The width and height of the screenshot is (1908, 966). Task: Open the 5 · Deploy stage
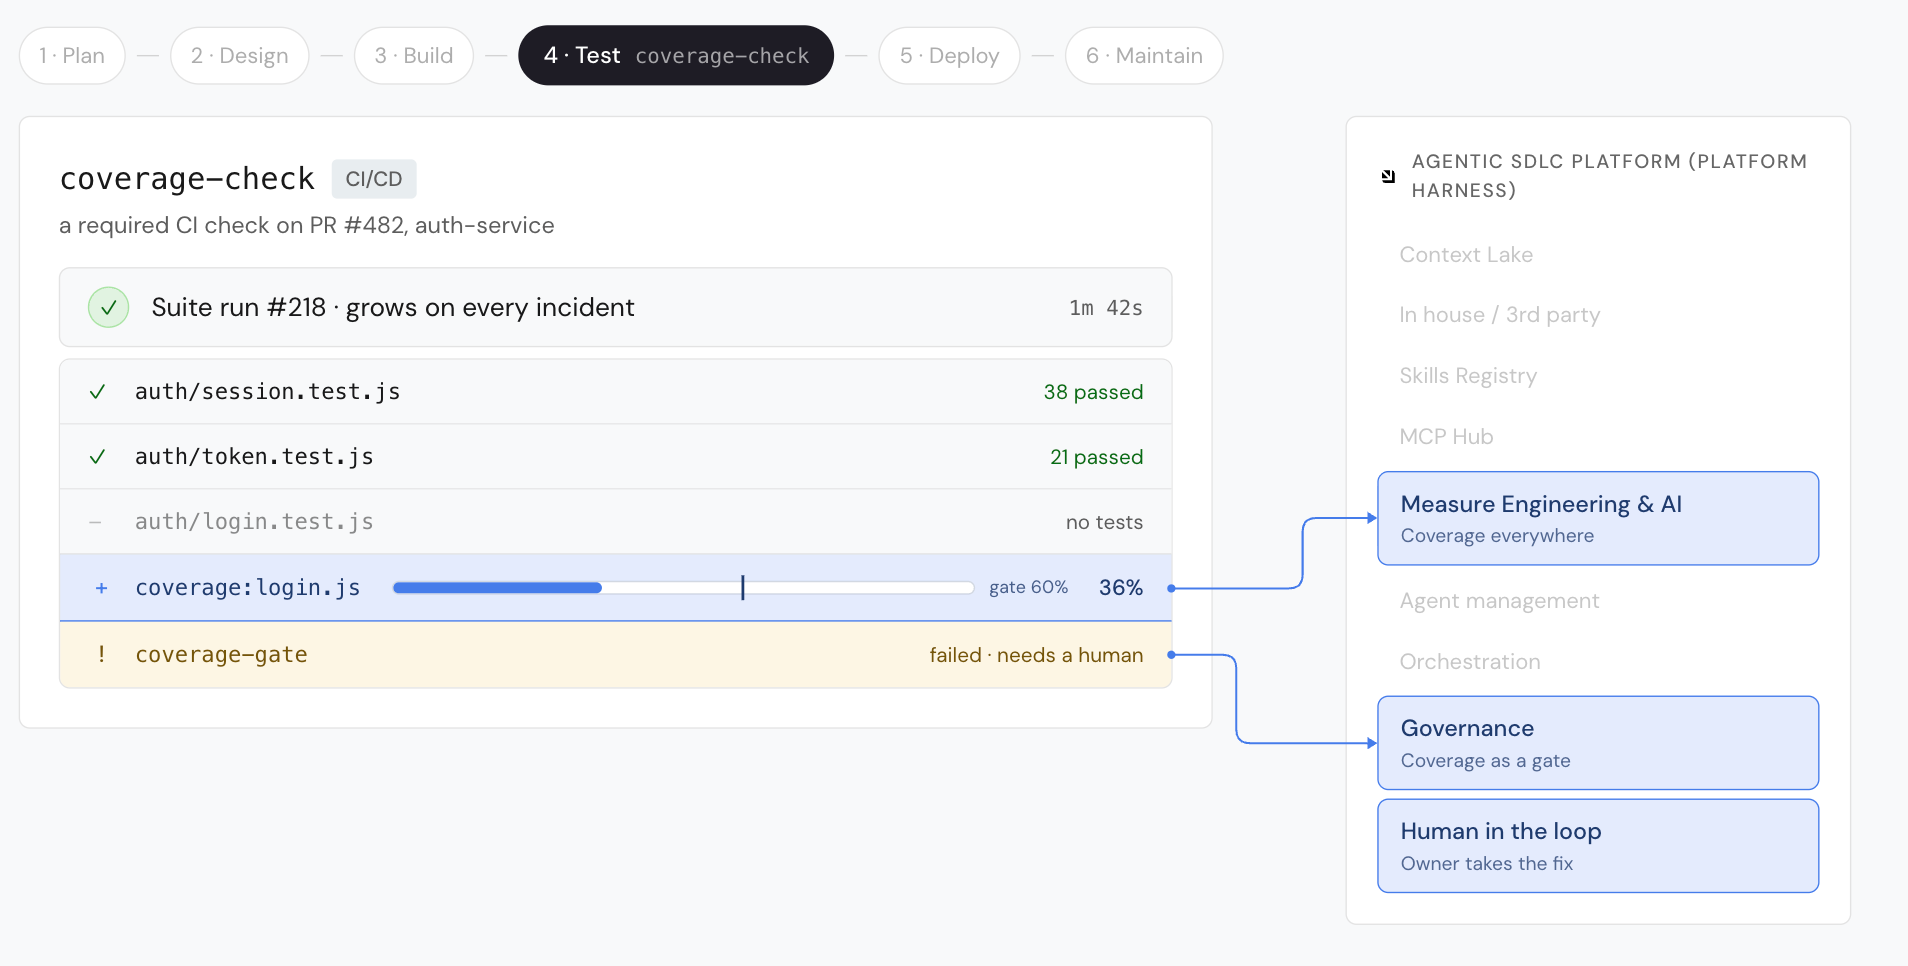point(949,56)
